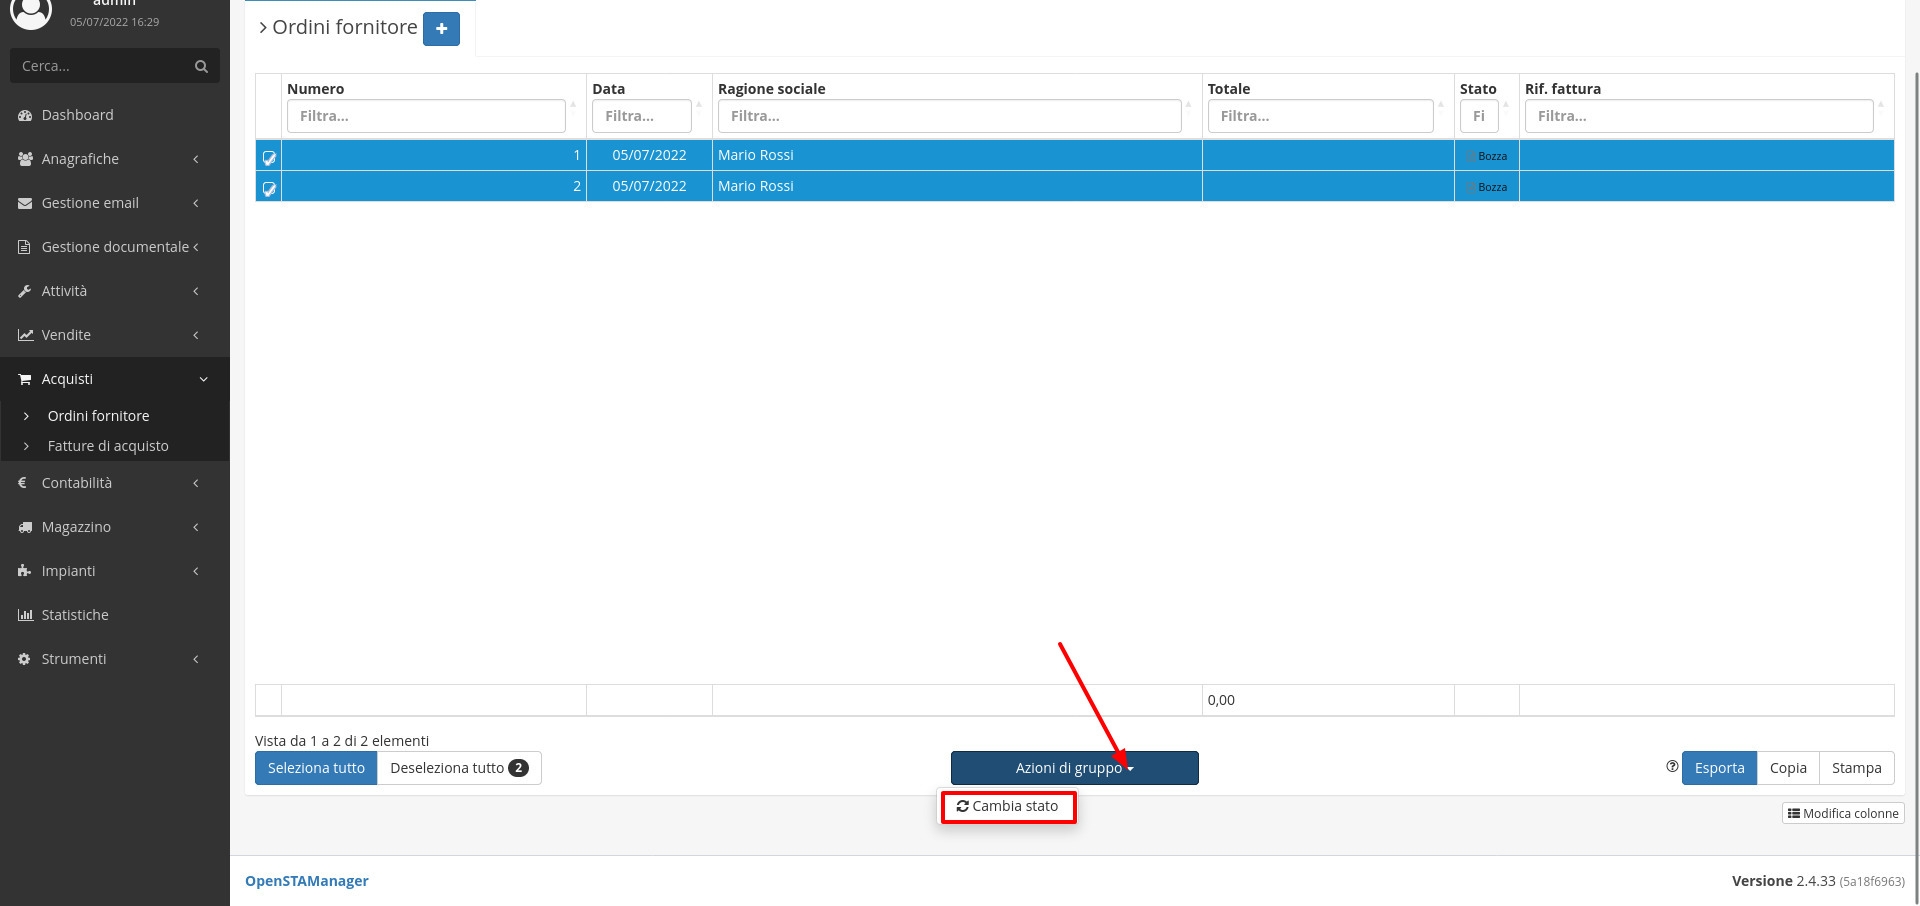
Task: Click the Stampa button
Action: pyautogui.click(x=1855, y=768)
